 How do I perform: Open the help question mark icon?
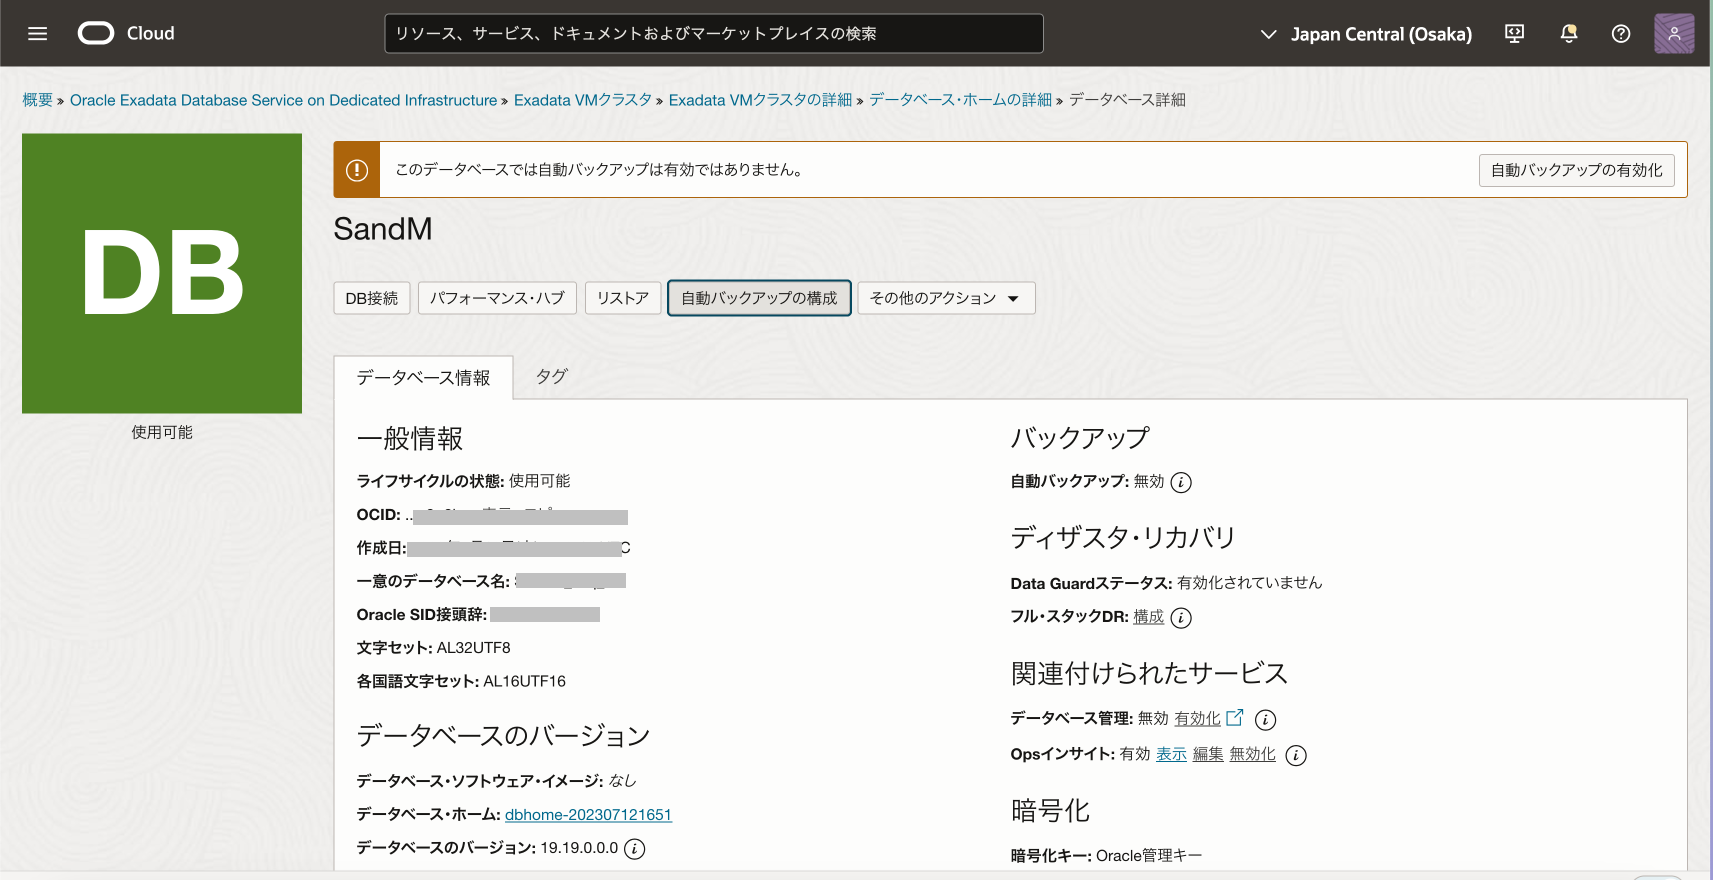pos(1621,34)
